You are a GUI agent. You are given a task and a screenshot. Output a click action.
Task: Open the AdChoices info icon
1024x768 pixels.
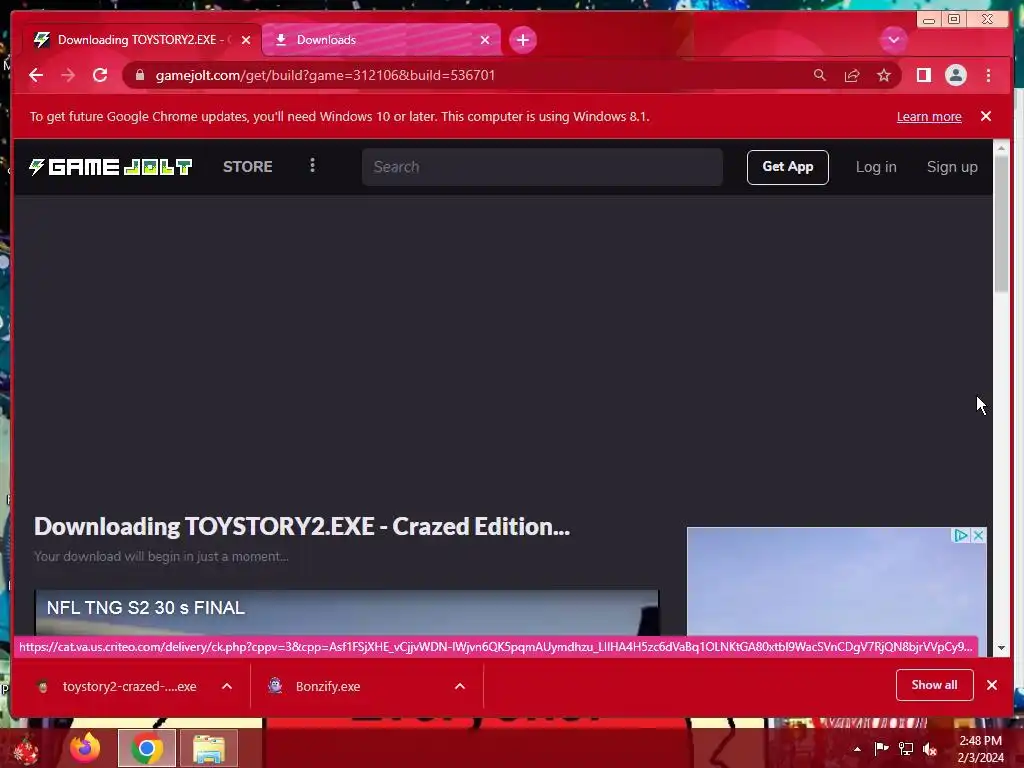pyautogui.click(x=961, y=536)
